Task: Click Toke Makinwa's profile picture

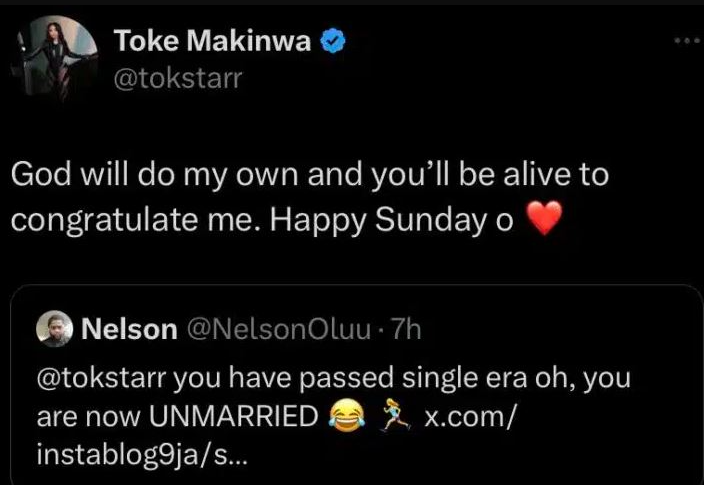Action: pyautogui.click(x=57, y=59)
